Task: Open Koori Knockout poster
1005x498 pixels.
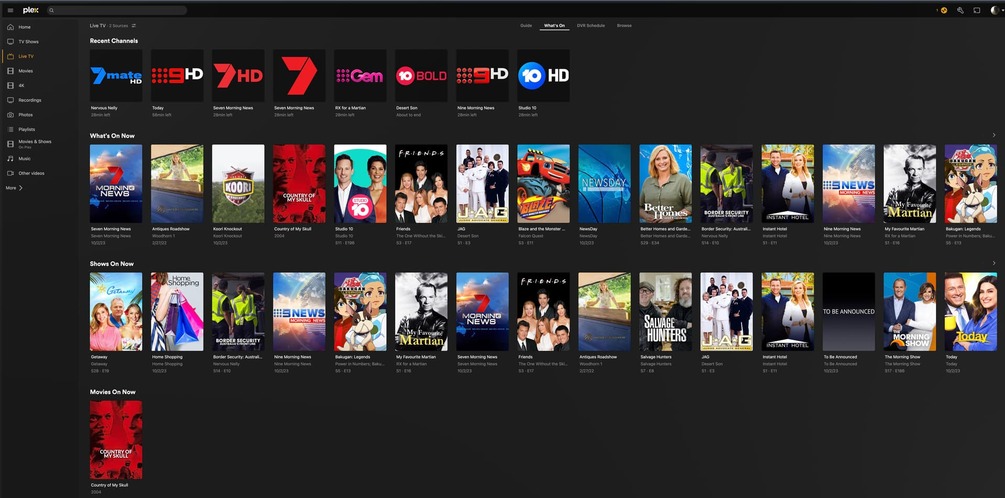Action: tap(238, 183)
